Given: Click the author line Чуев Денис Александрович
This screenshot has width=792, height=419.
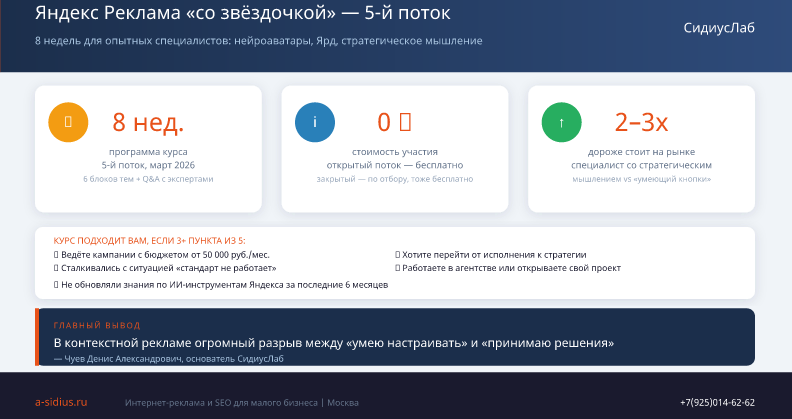Looking at the screenshot, I should tap(169, 359).
